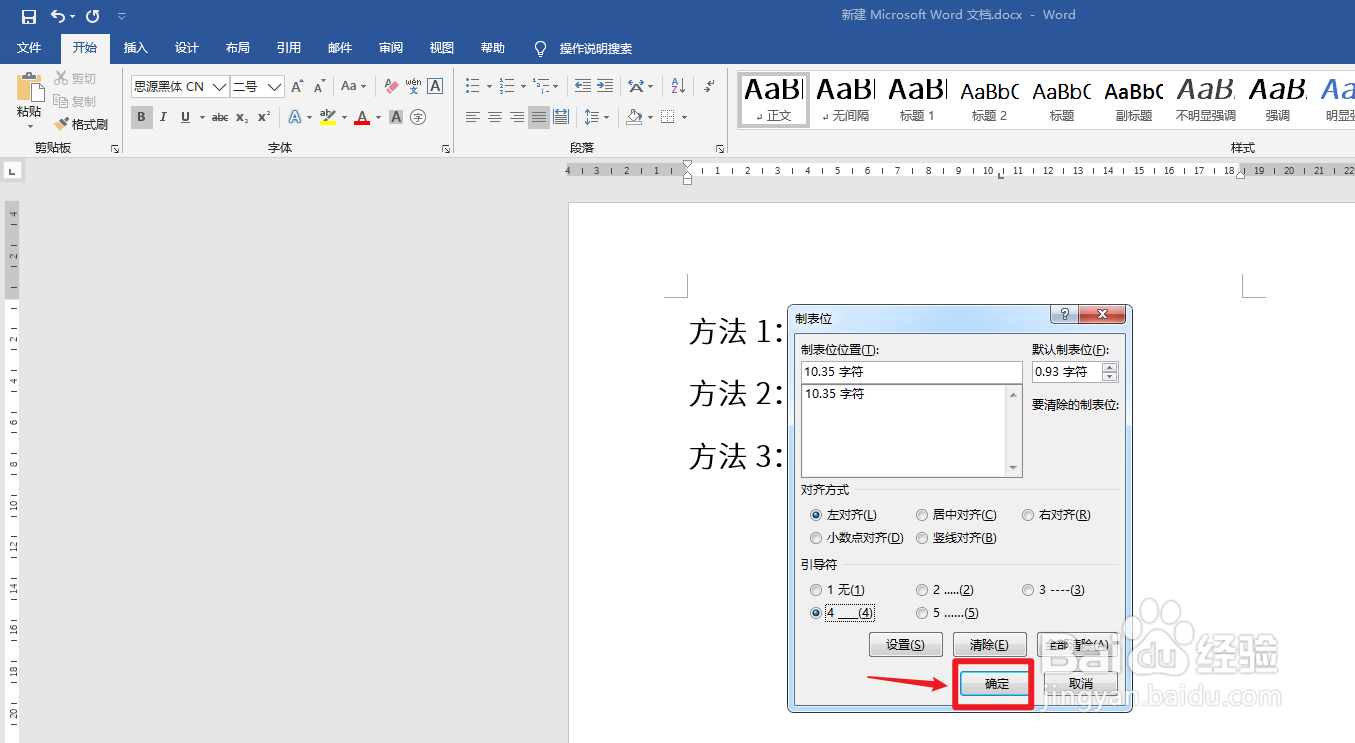
Task: Click the enclosed character (字) icon
Action: (x=418, y=117)
